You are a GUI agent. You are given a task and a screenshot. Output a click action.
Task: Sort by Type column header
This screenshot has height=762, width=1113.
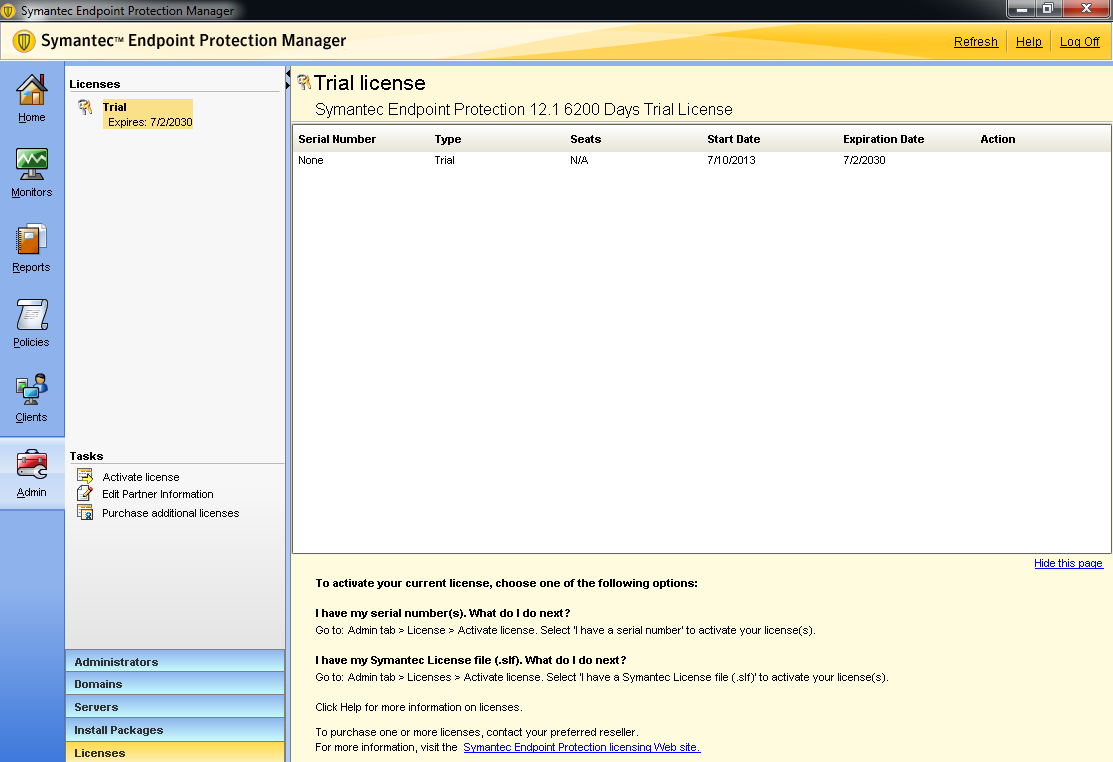[448, 139]
